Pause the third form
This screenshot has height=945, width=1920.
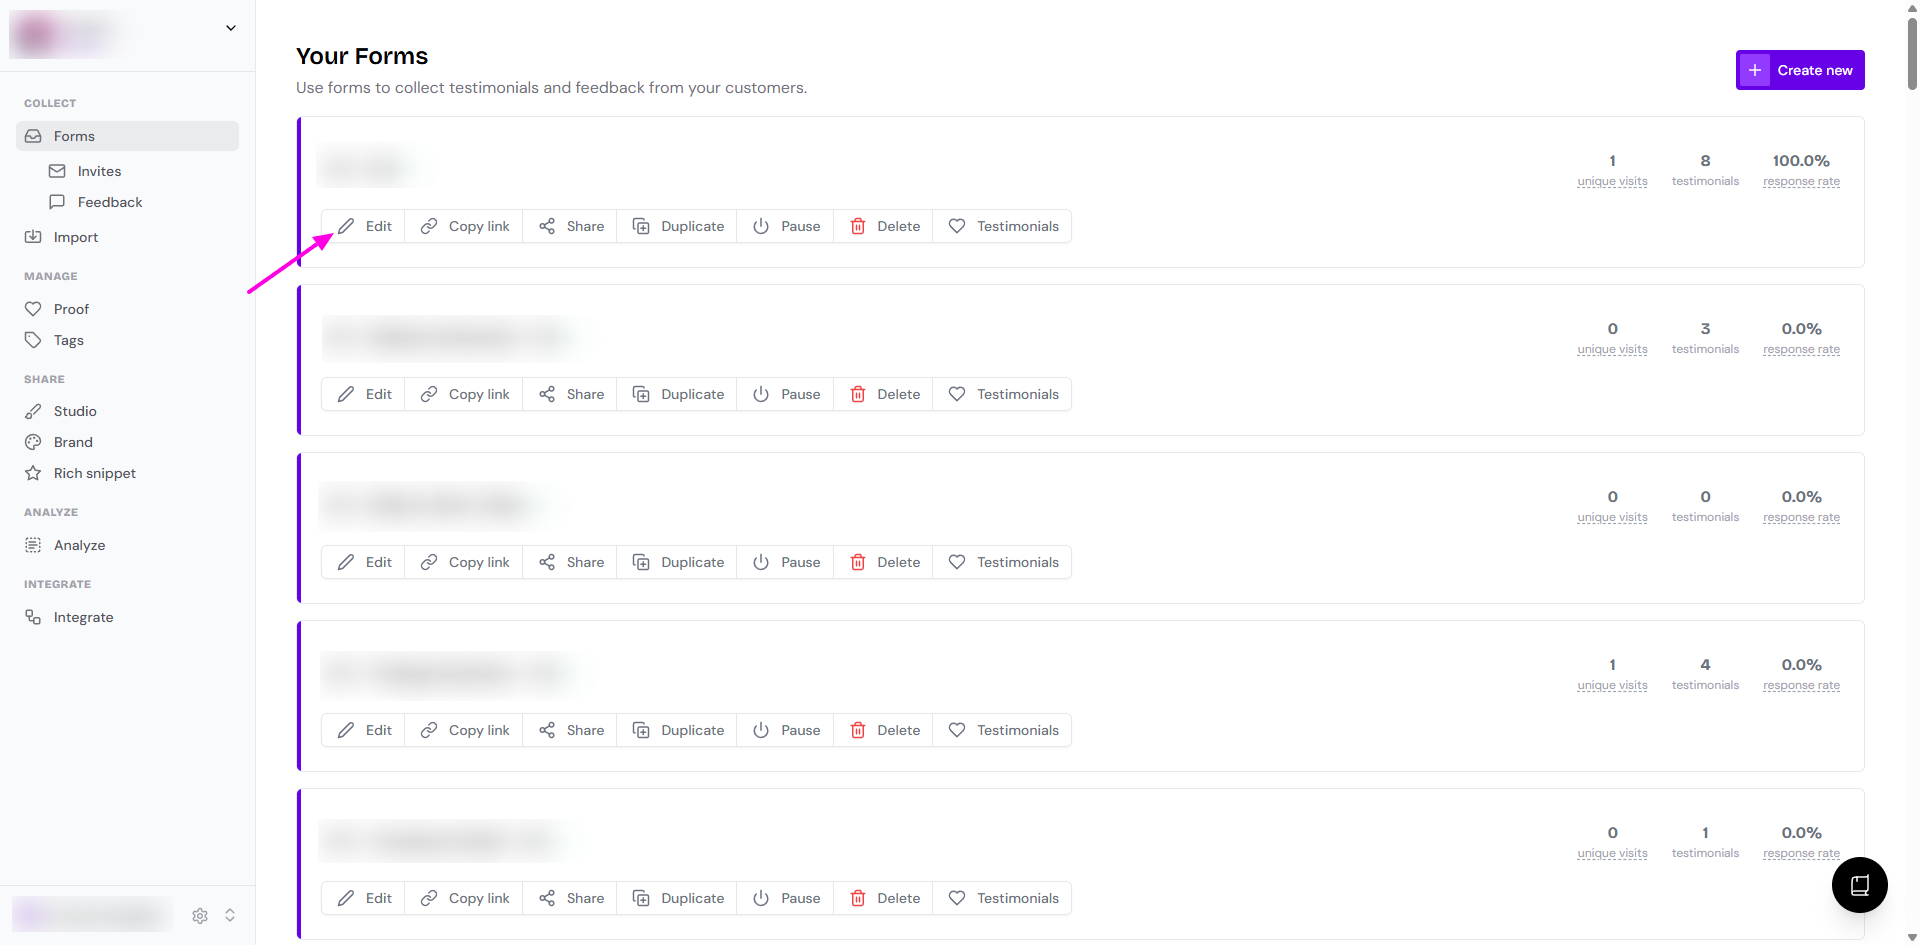tap(786, 562)
